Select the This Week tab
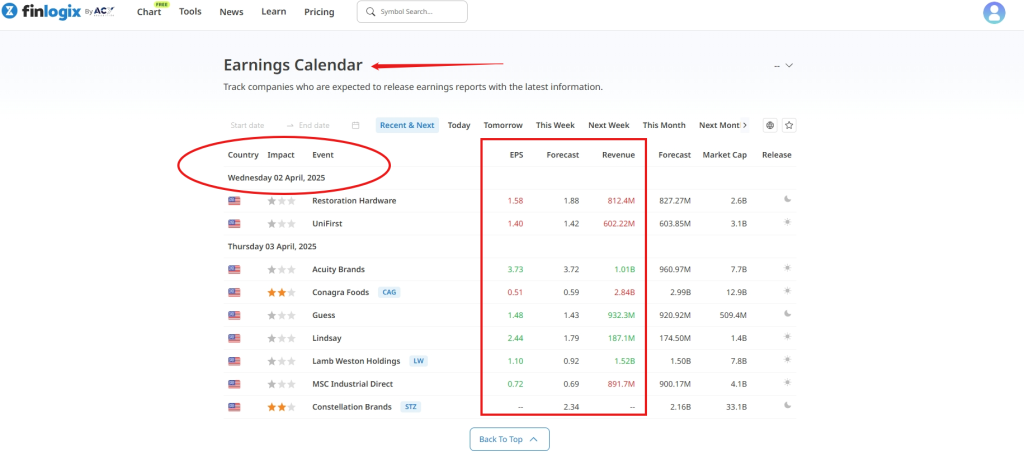Image resolution: width=1024 pixels, height=470 pixels. pos(555,125)
